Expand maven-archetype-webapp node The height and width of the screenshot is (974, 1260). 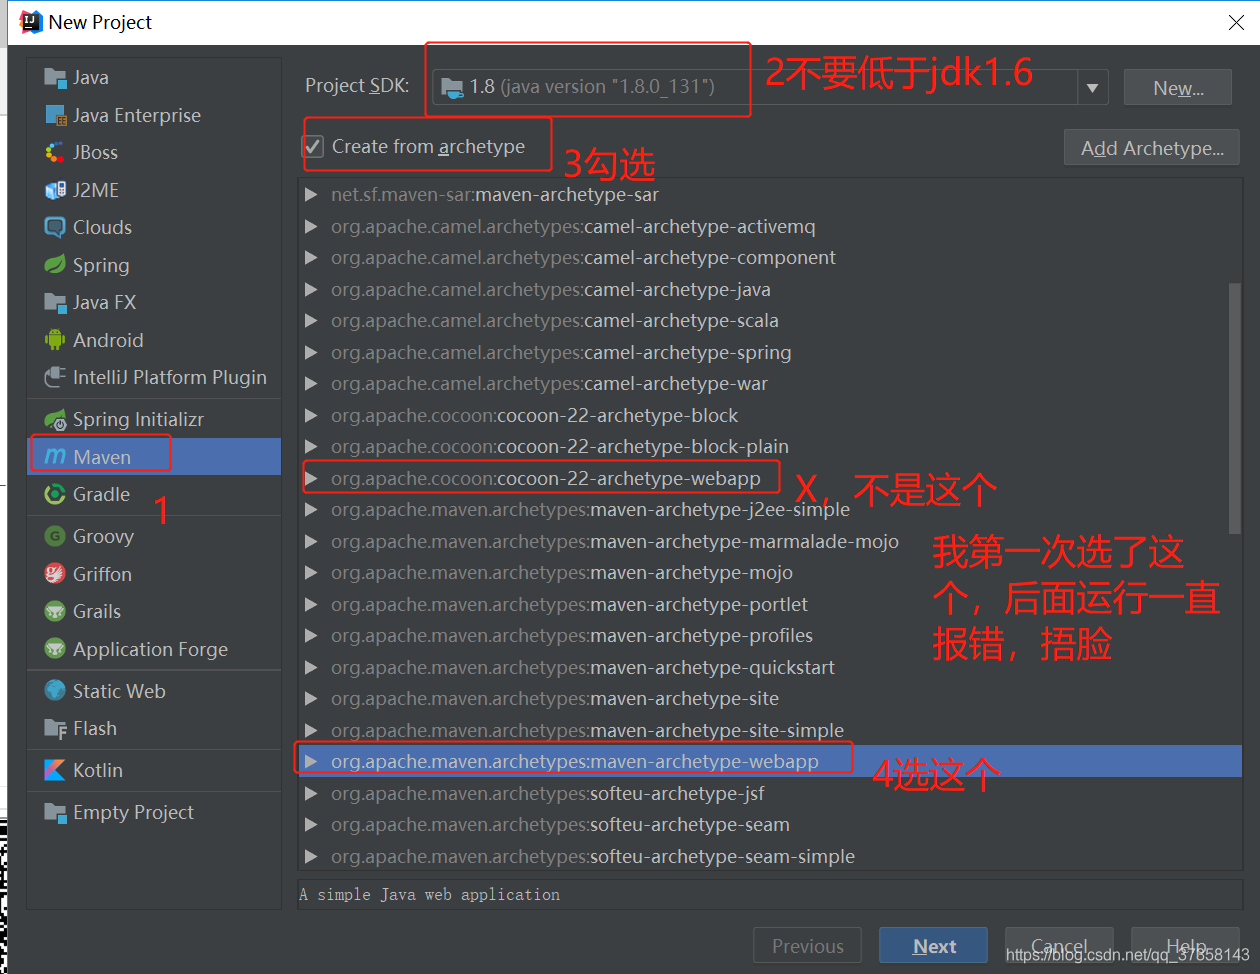(x=311, y=762)
